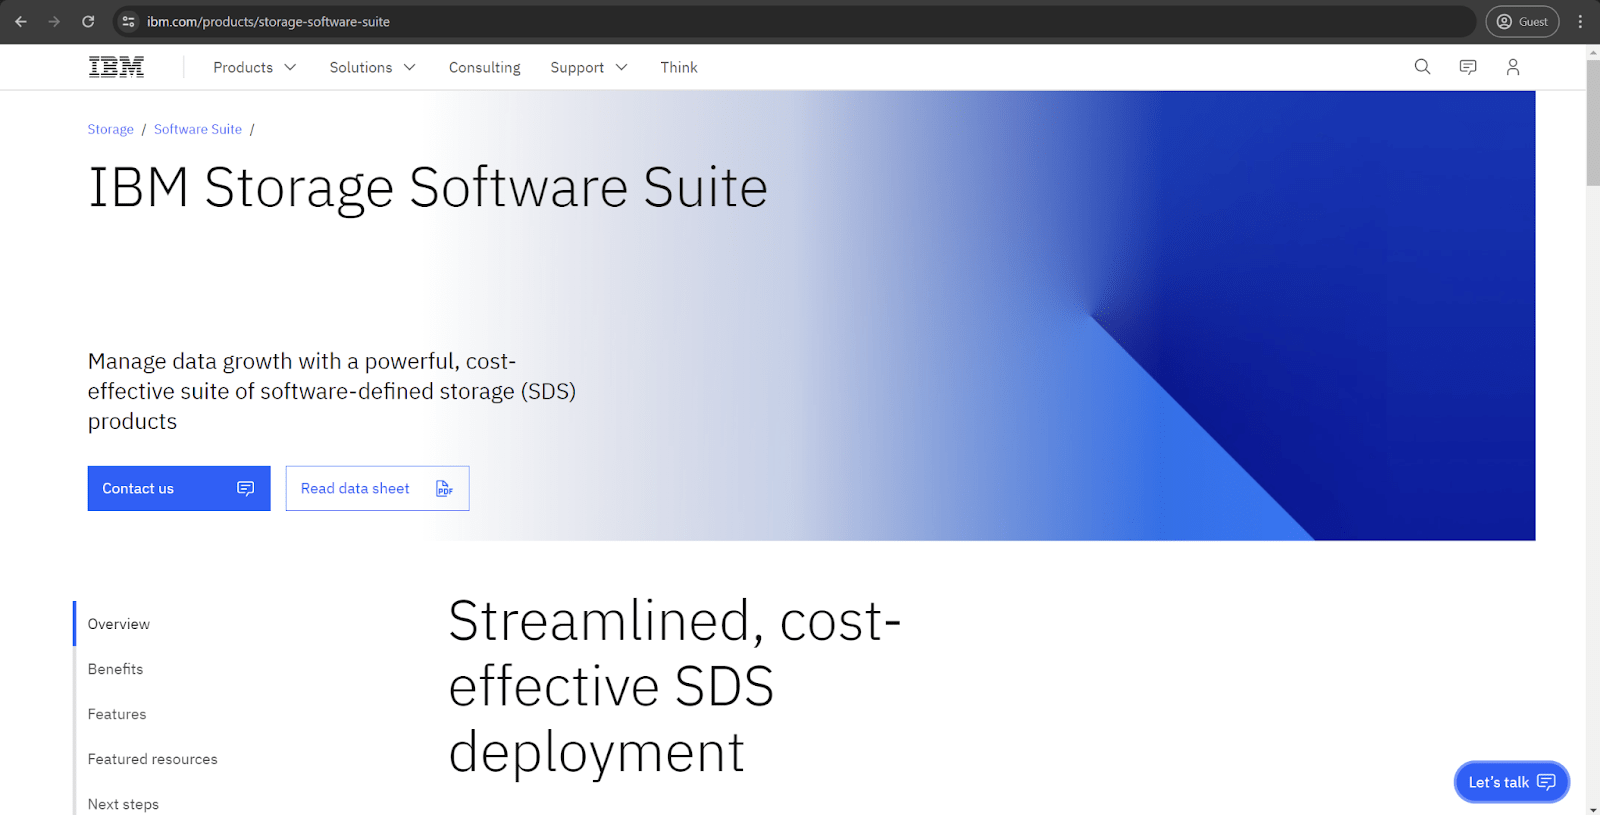
Task: Jump to Benefits section in sidebar
Action: (115, 669)
